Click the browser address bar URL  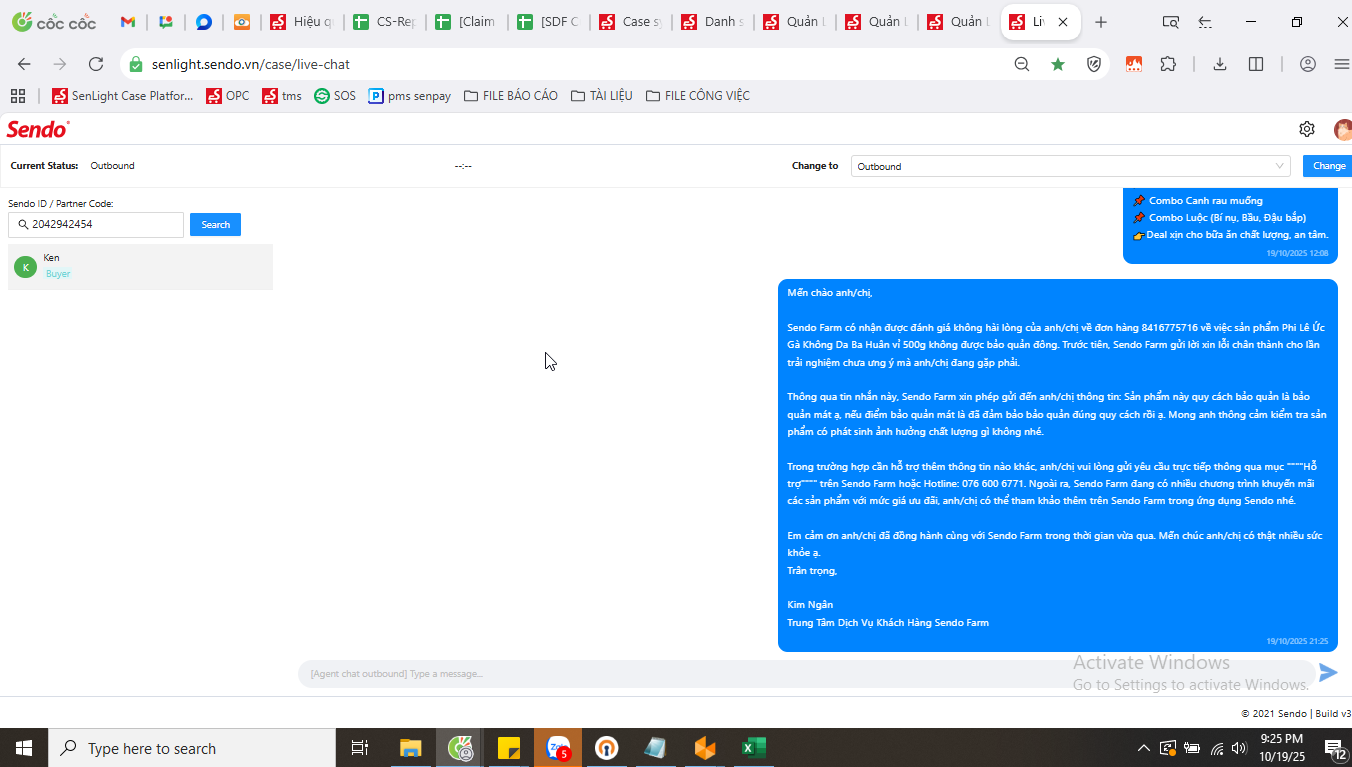coord(251,64)
